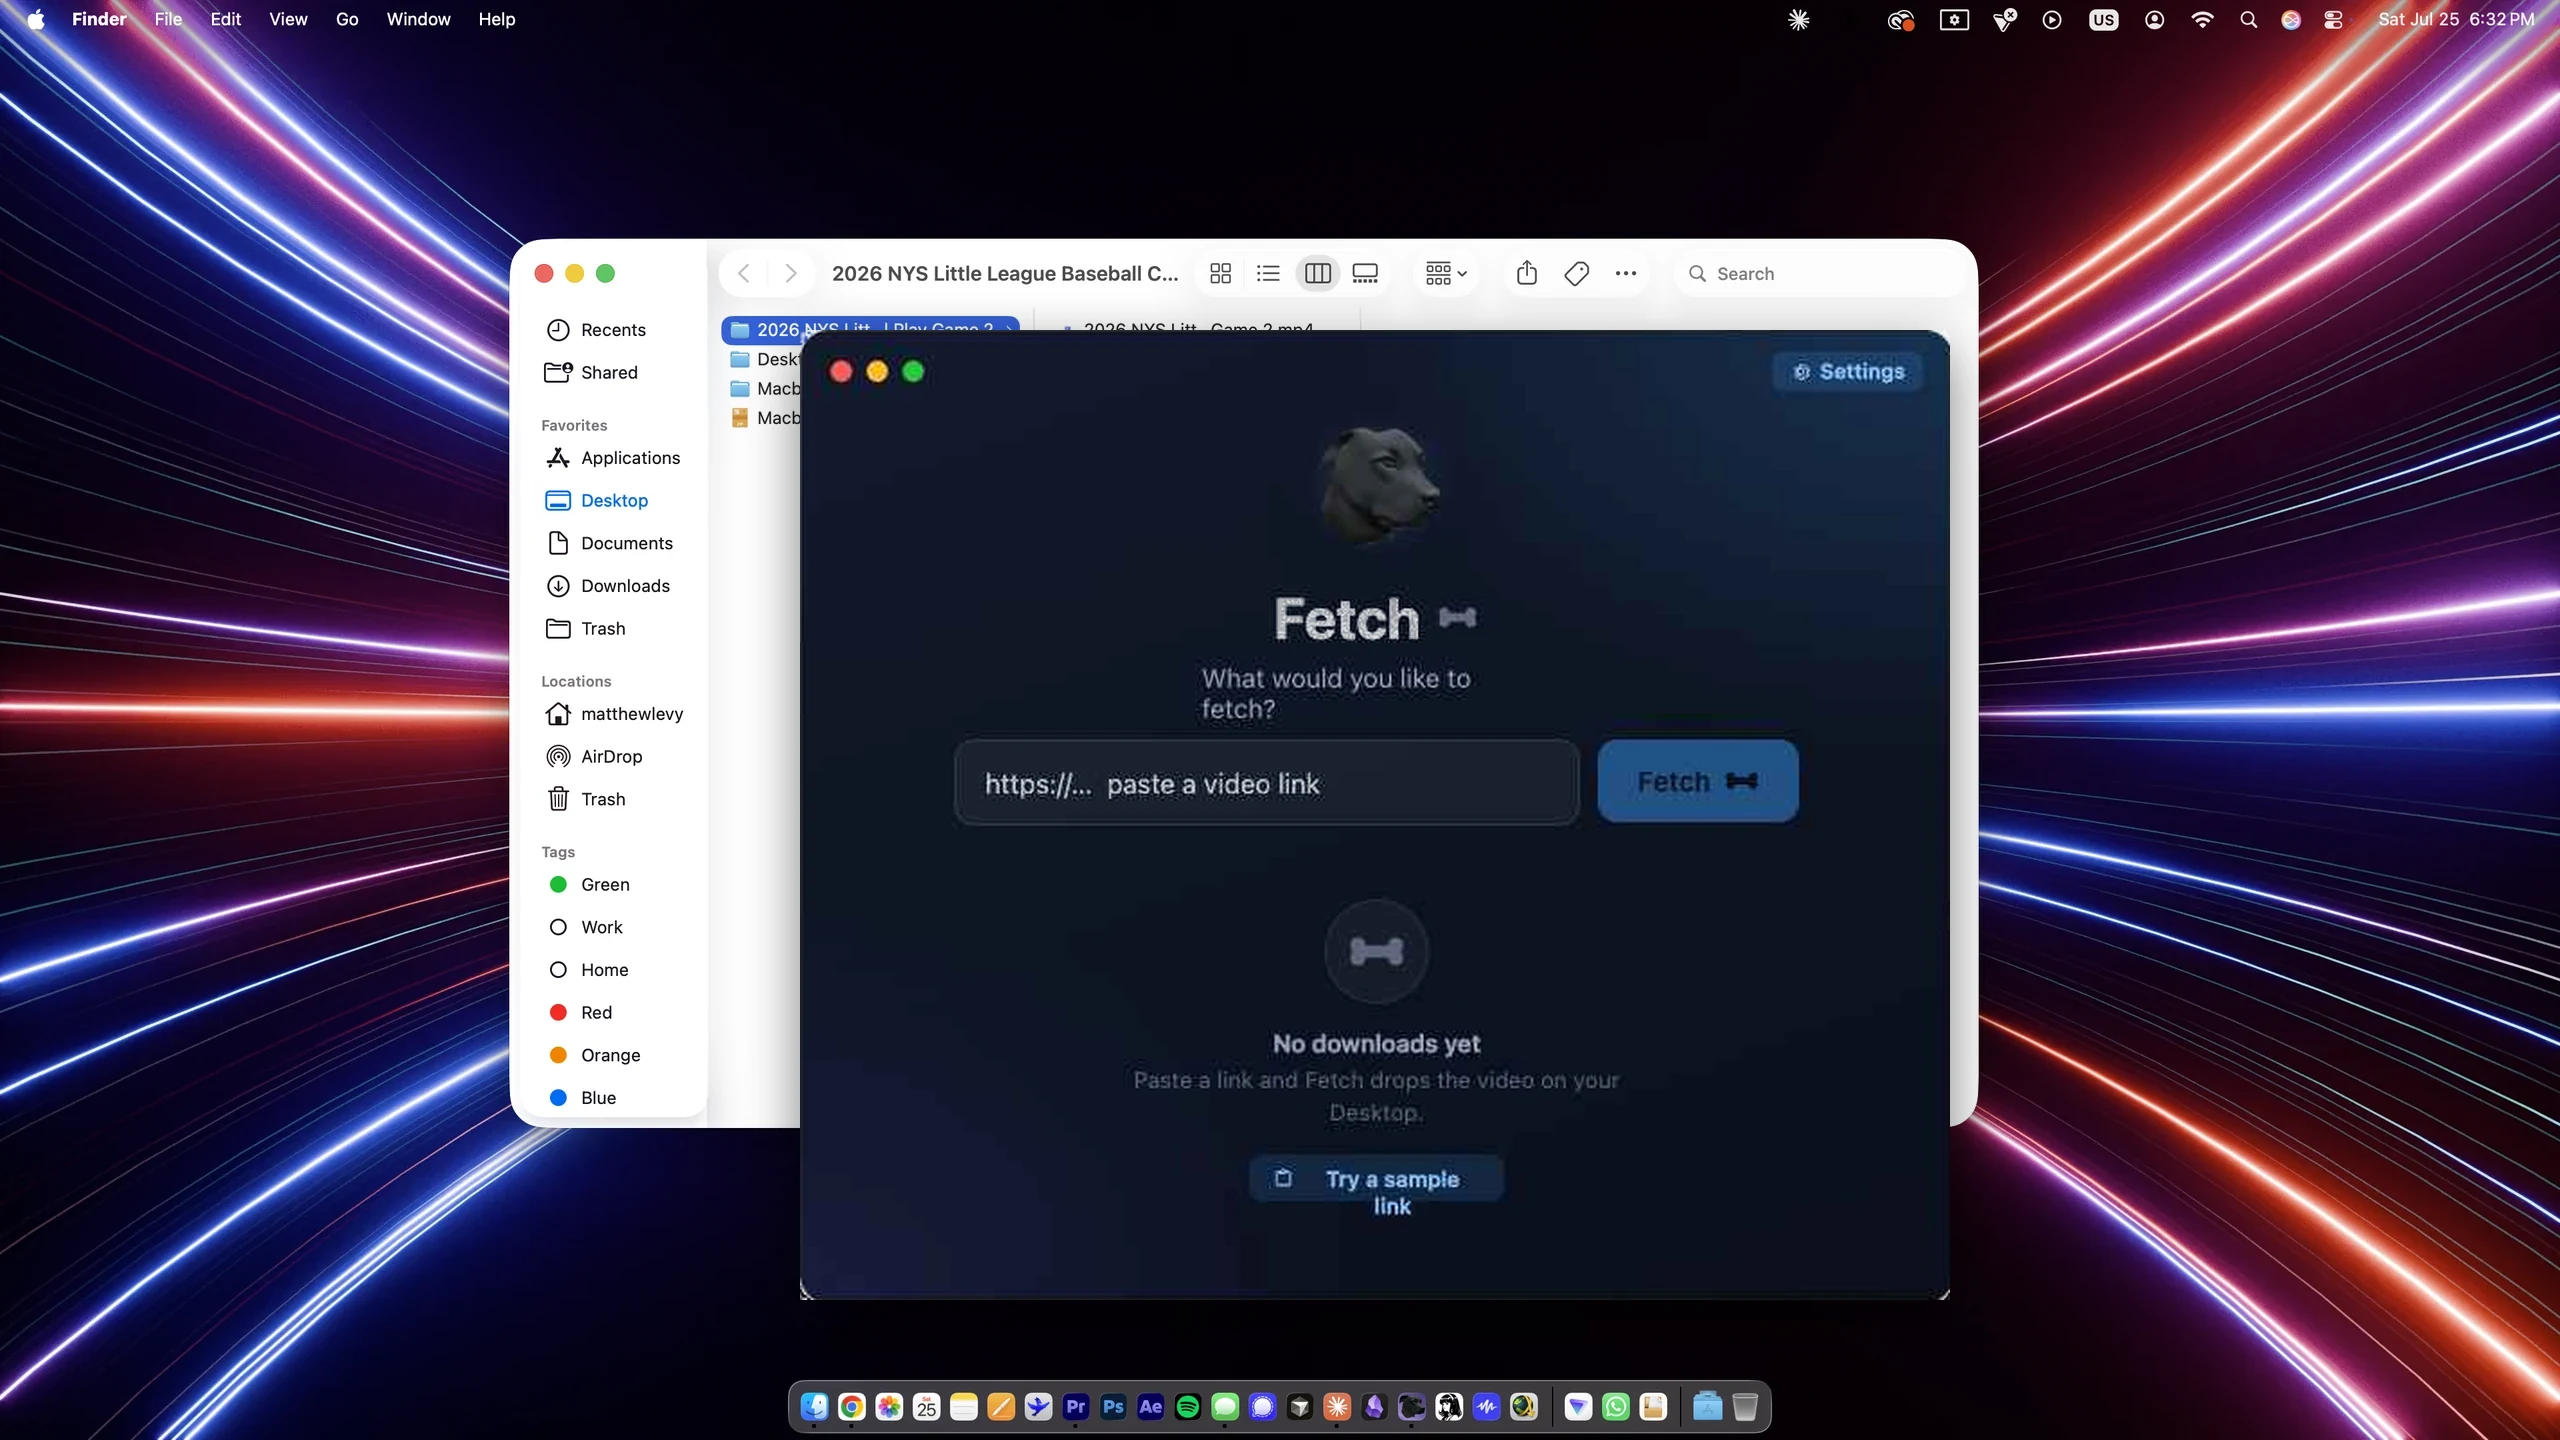Open Spotify from the Dock
This screenshot has height=1440, width=2560.
click(x=1188, y=1407)
